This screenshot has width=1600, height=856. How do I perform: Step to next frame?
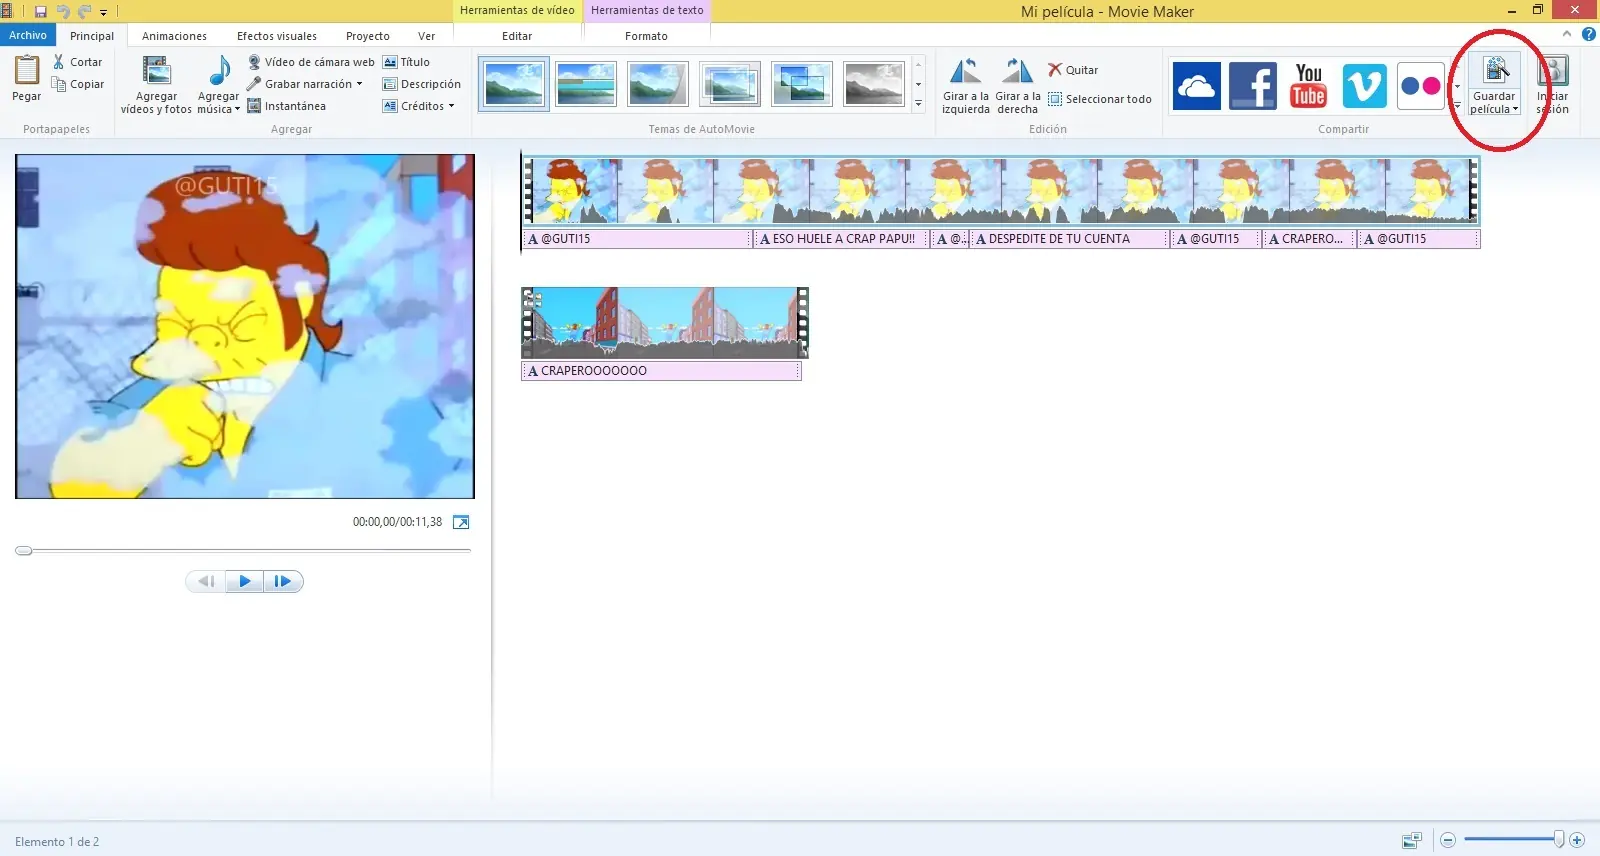283,581
